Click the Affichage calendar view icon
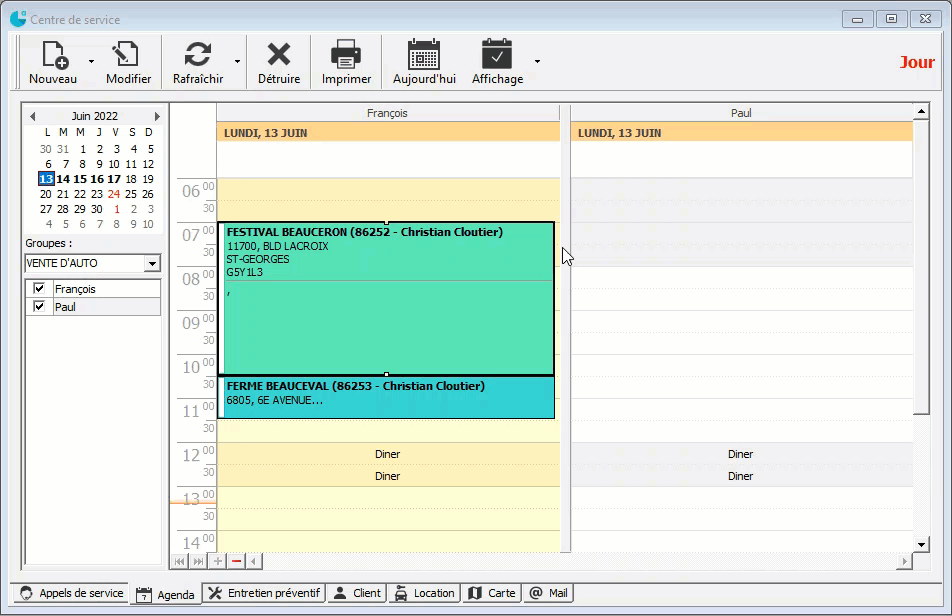Image resolution: width=952 pixels, height=616 pixels. (x=497, y=55)
